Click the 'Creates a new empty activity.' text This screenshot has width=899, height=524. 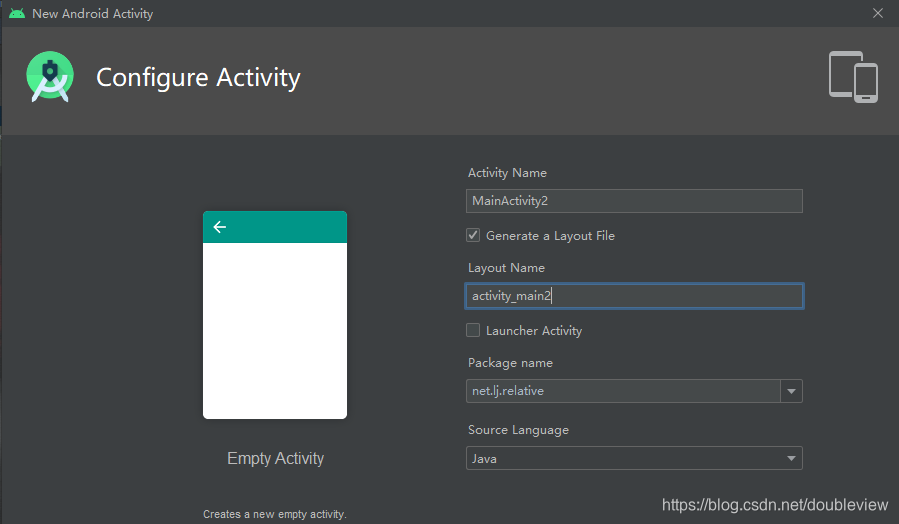coord(275,514)
